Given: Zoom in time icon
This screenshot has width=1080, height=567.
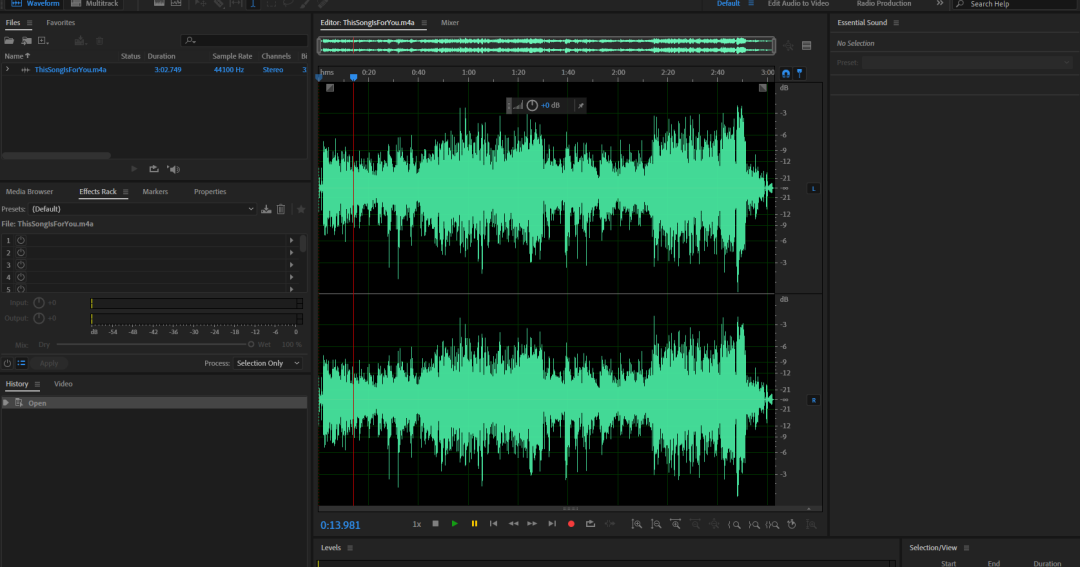Looking at the screenshot, I should point(675,524).
